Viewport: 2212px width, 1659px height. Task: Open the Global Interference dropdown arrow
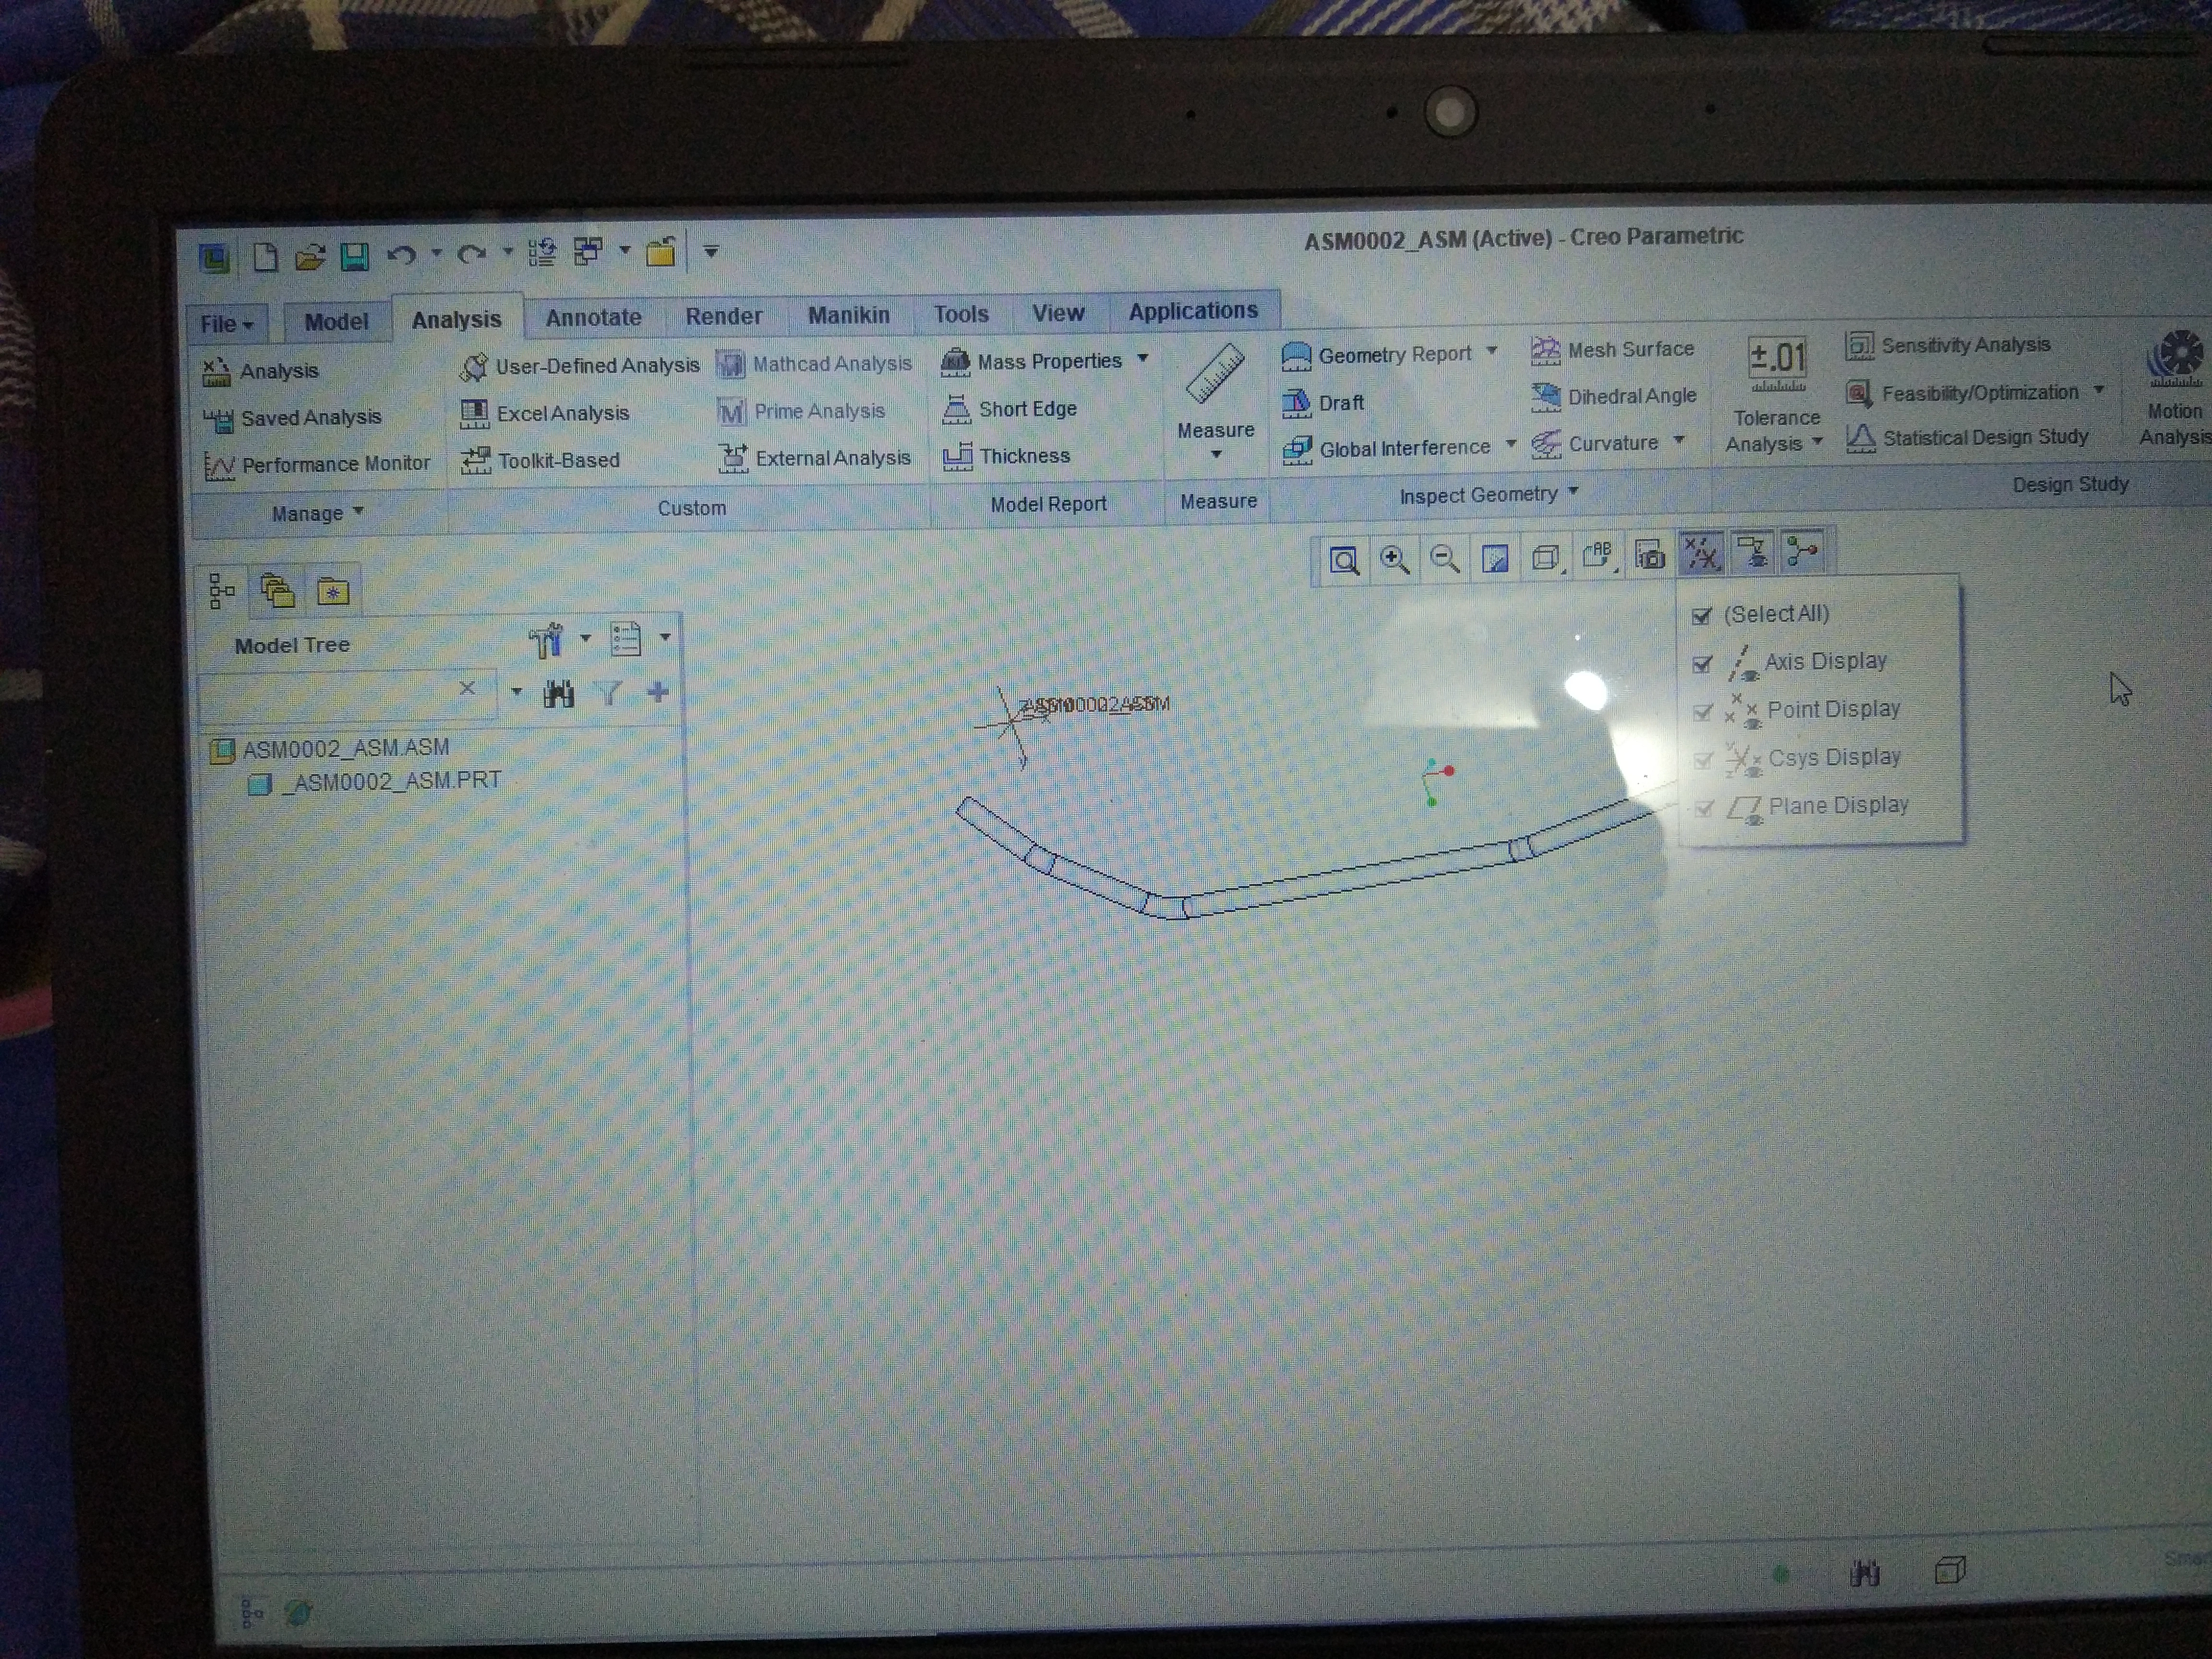(1511, 444)
